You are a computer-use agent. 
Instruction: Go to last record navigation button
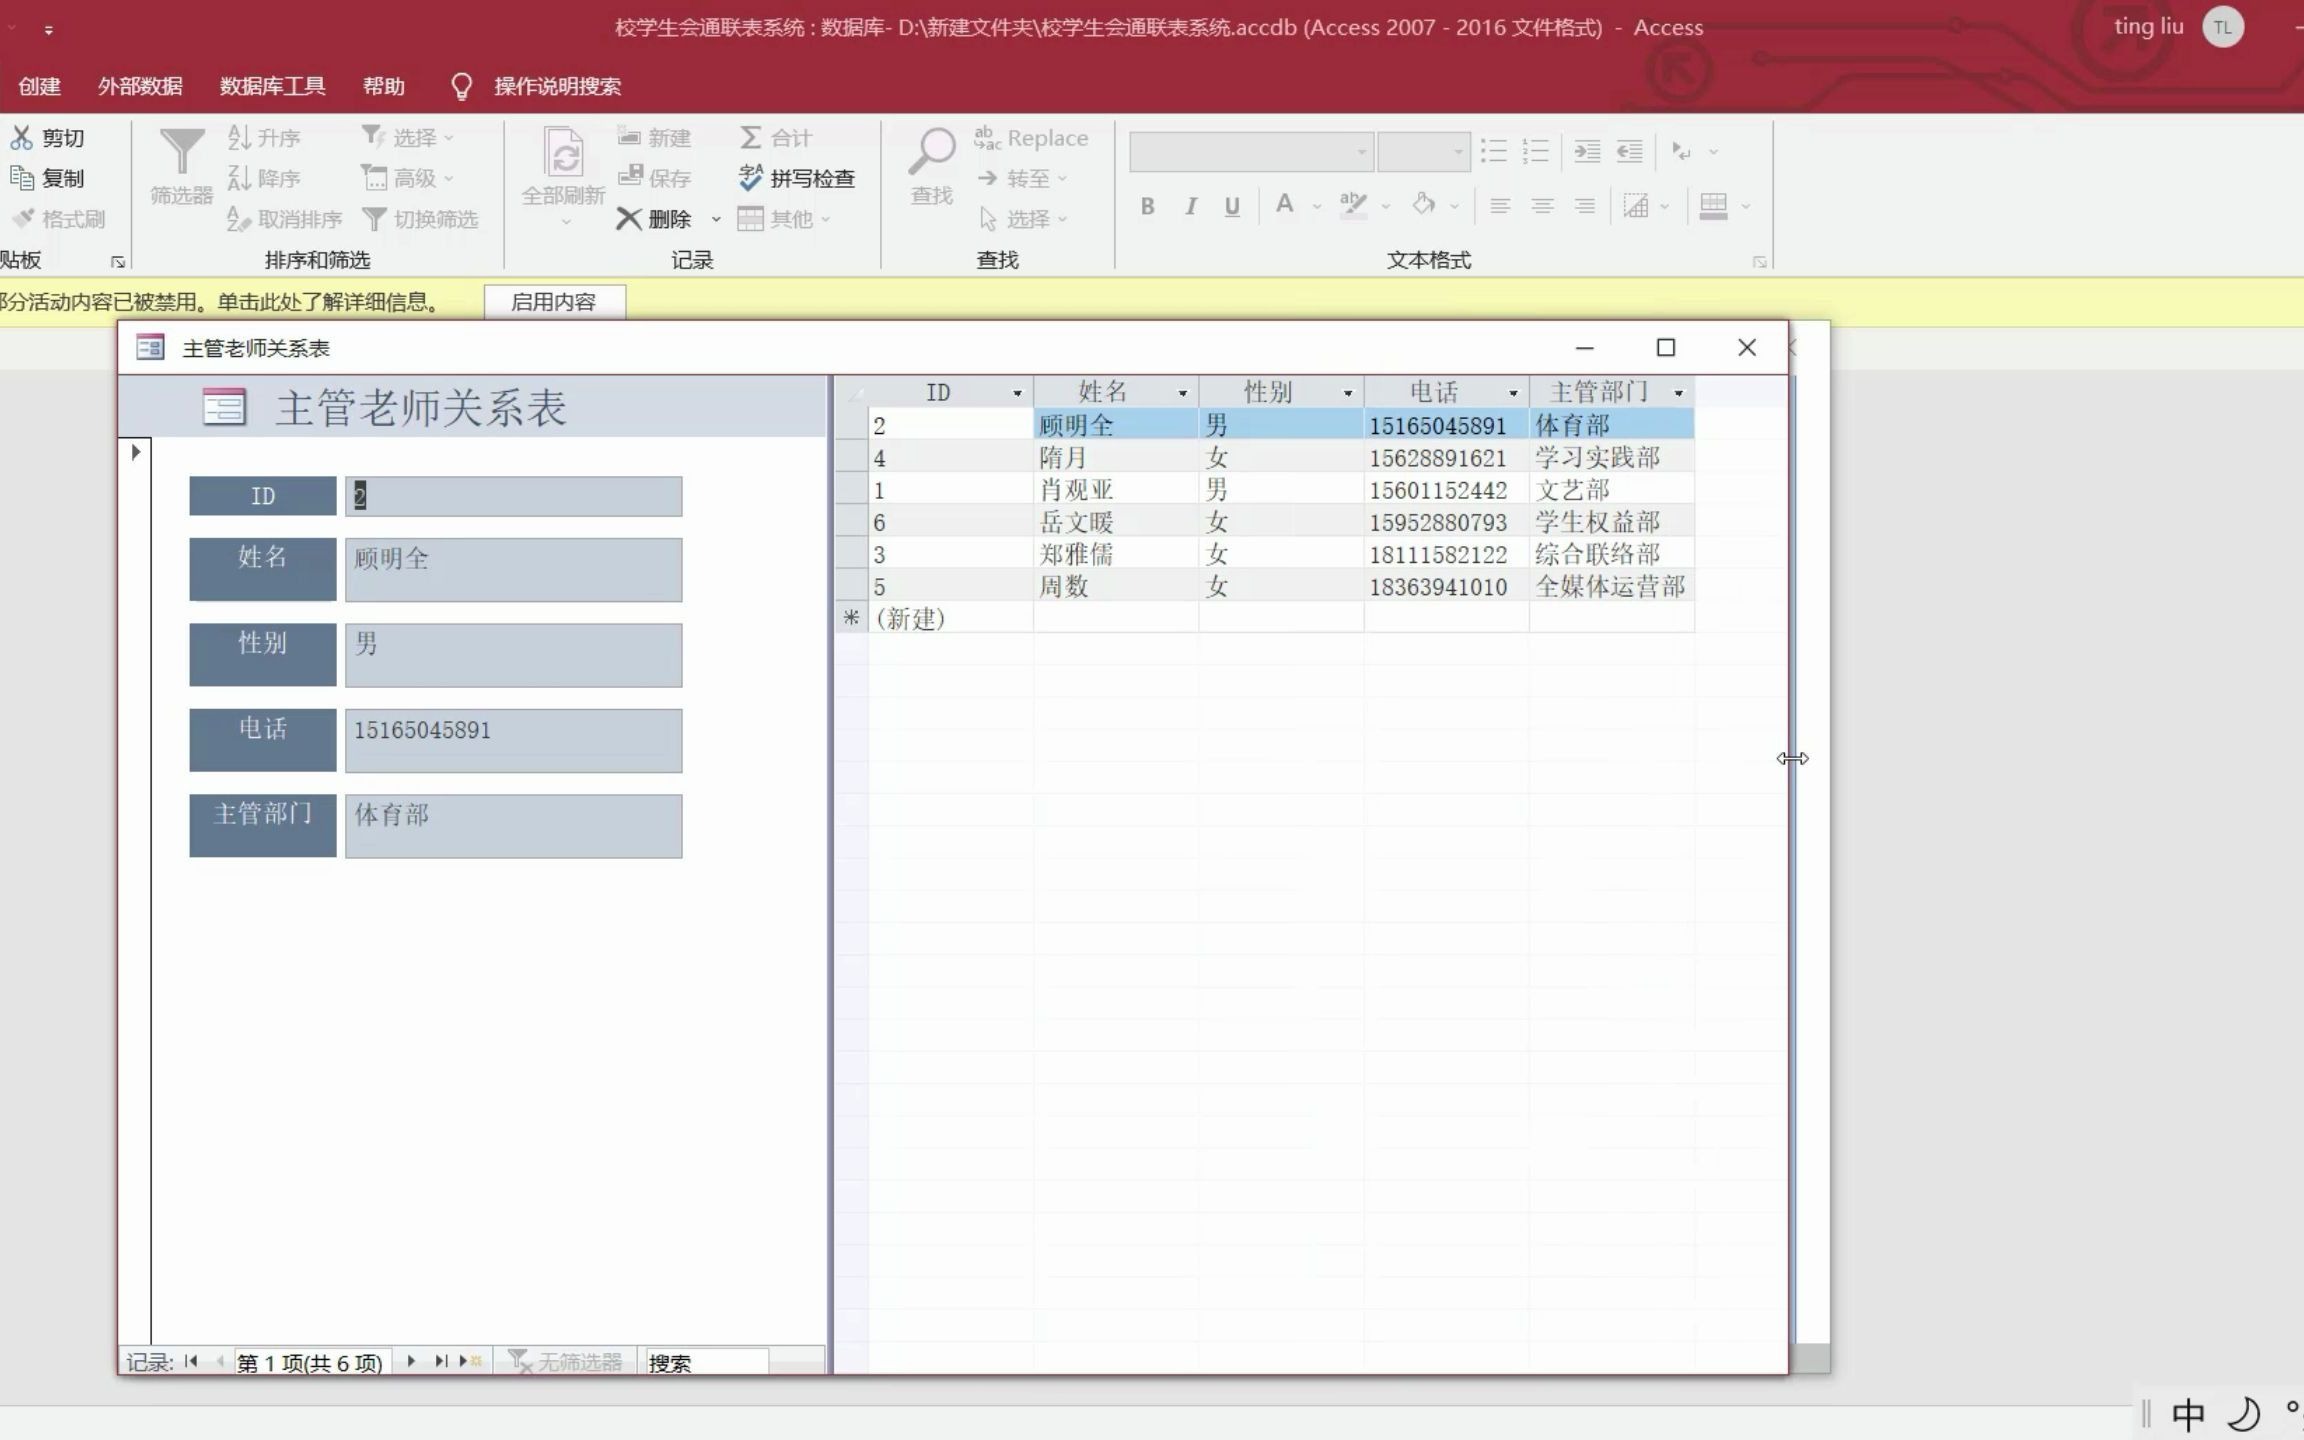(440, 1361)
